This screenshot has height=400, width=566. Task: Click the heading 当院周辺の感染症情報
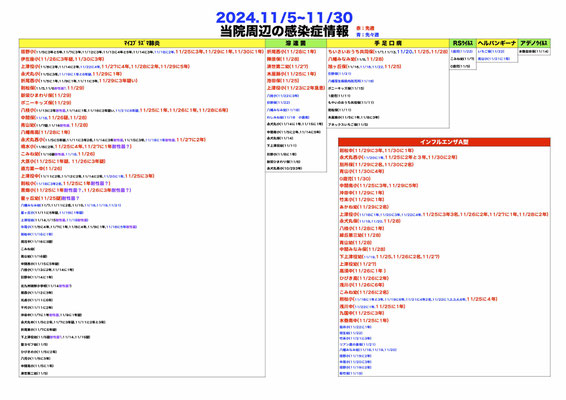(284, 31)
